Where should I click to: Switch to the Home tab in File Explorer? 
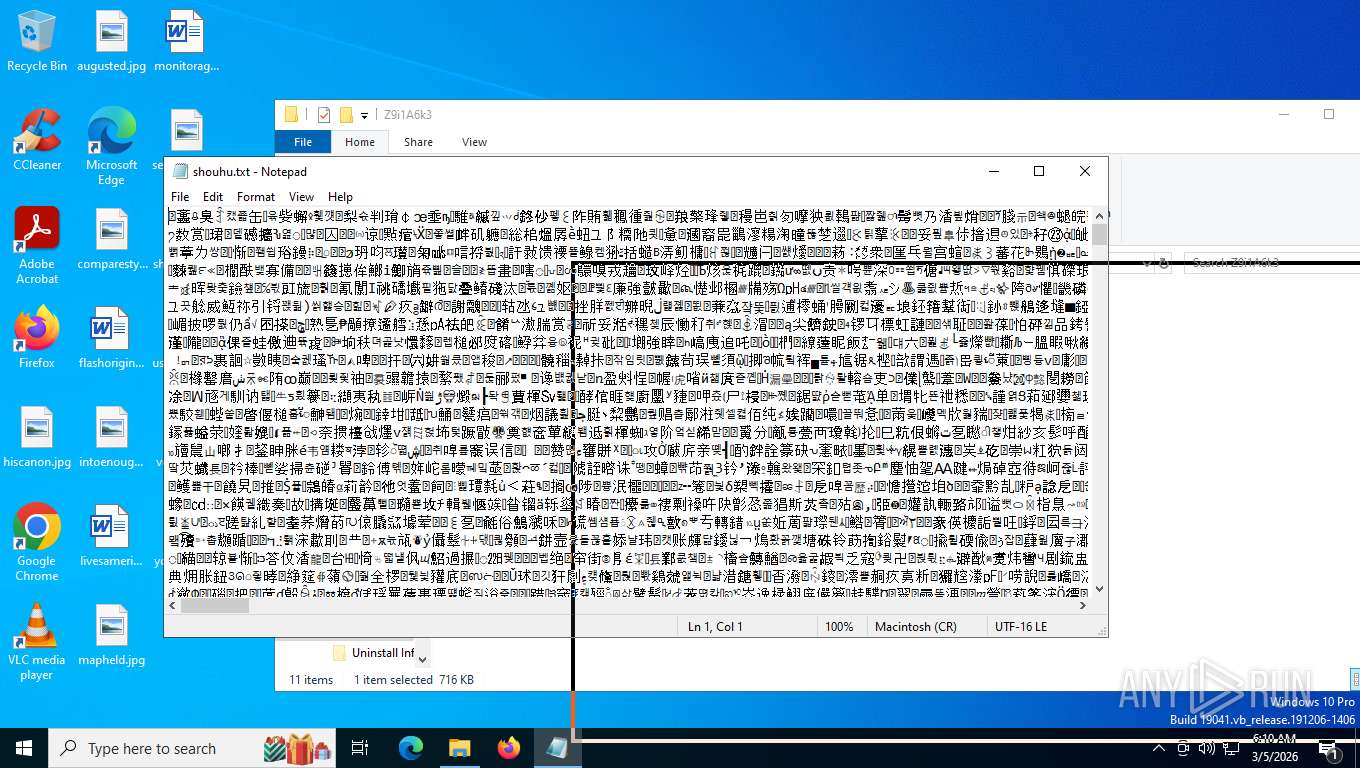point(360,142)
